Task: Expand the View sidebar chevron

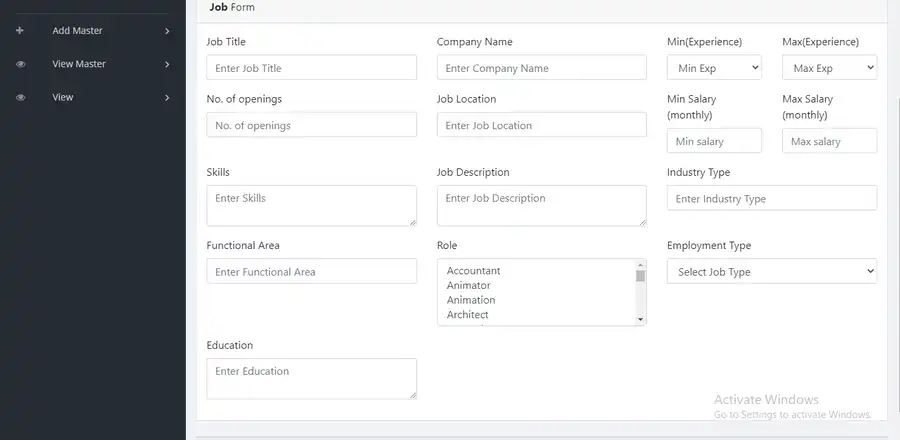Action: pos(167,97)
